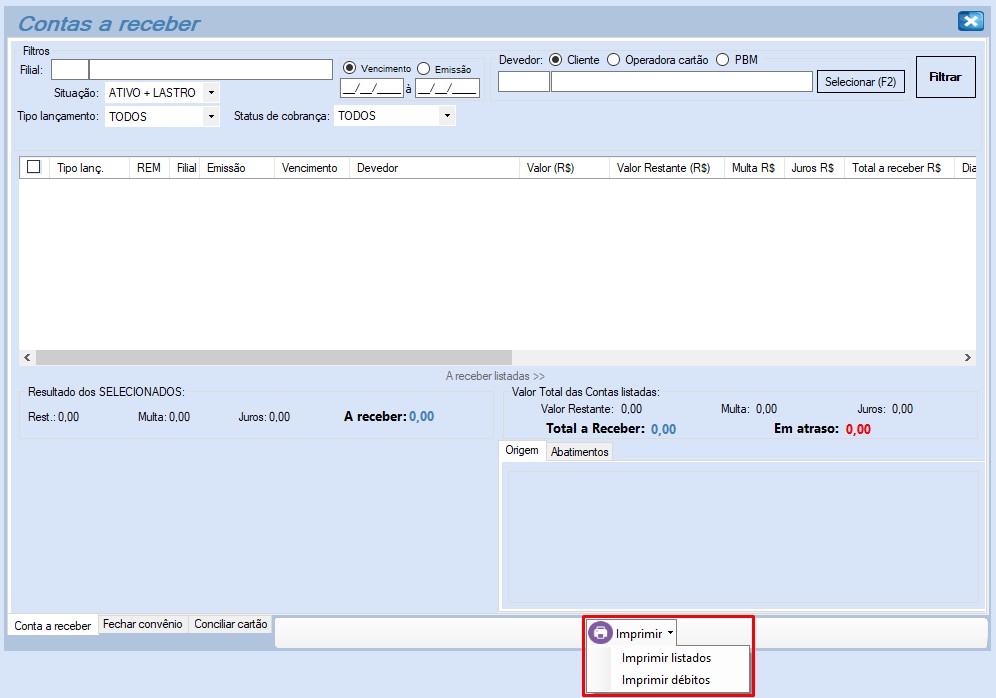
Task: Select the Emissão radio button
Action: point(424,68)
